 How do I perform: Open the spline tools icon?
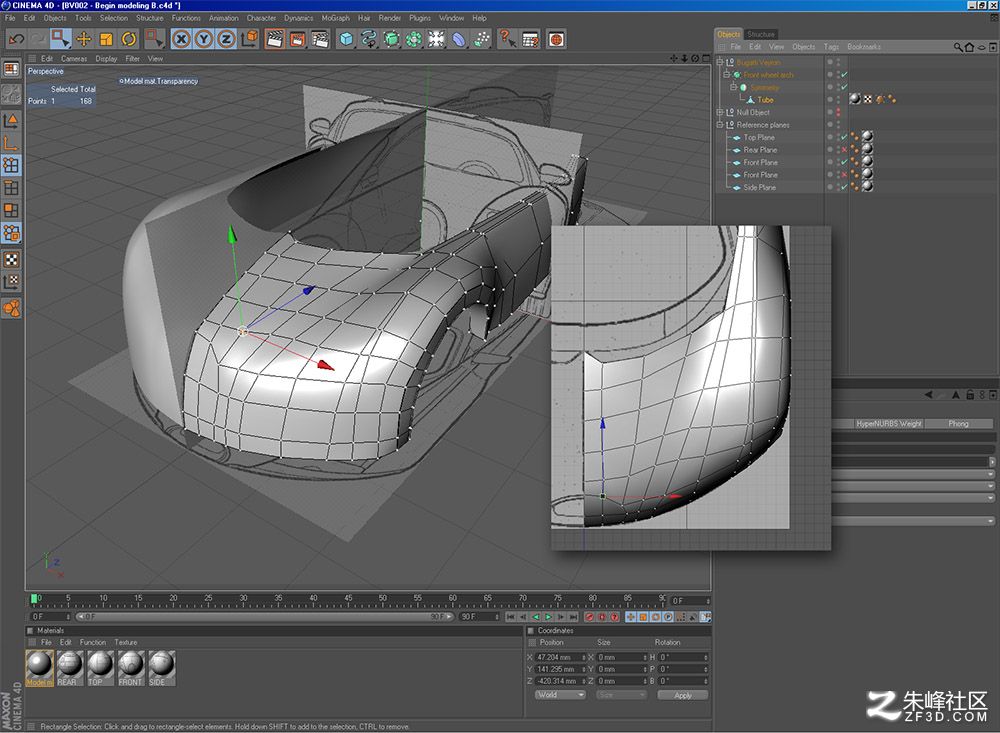pyautogui.click(x=369, y=40)
